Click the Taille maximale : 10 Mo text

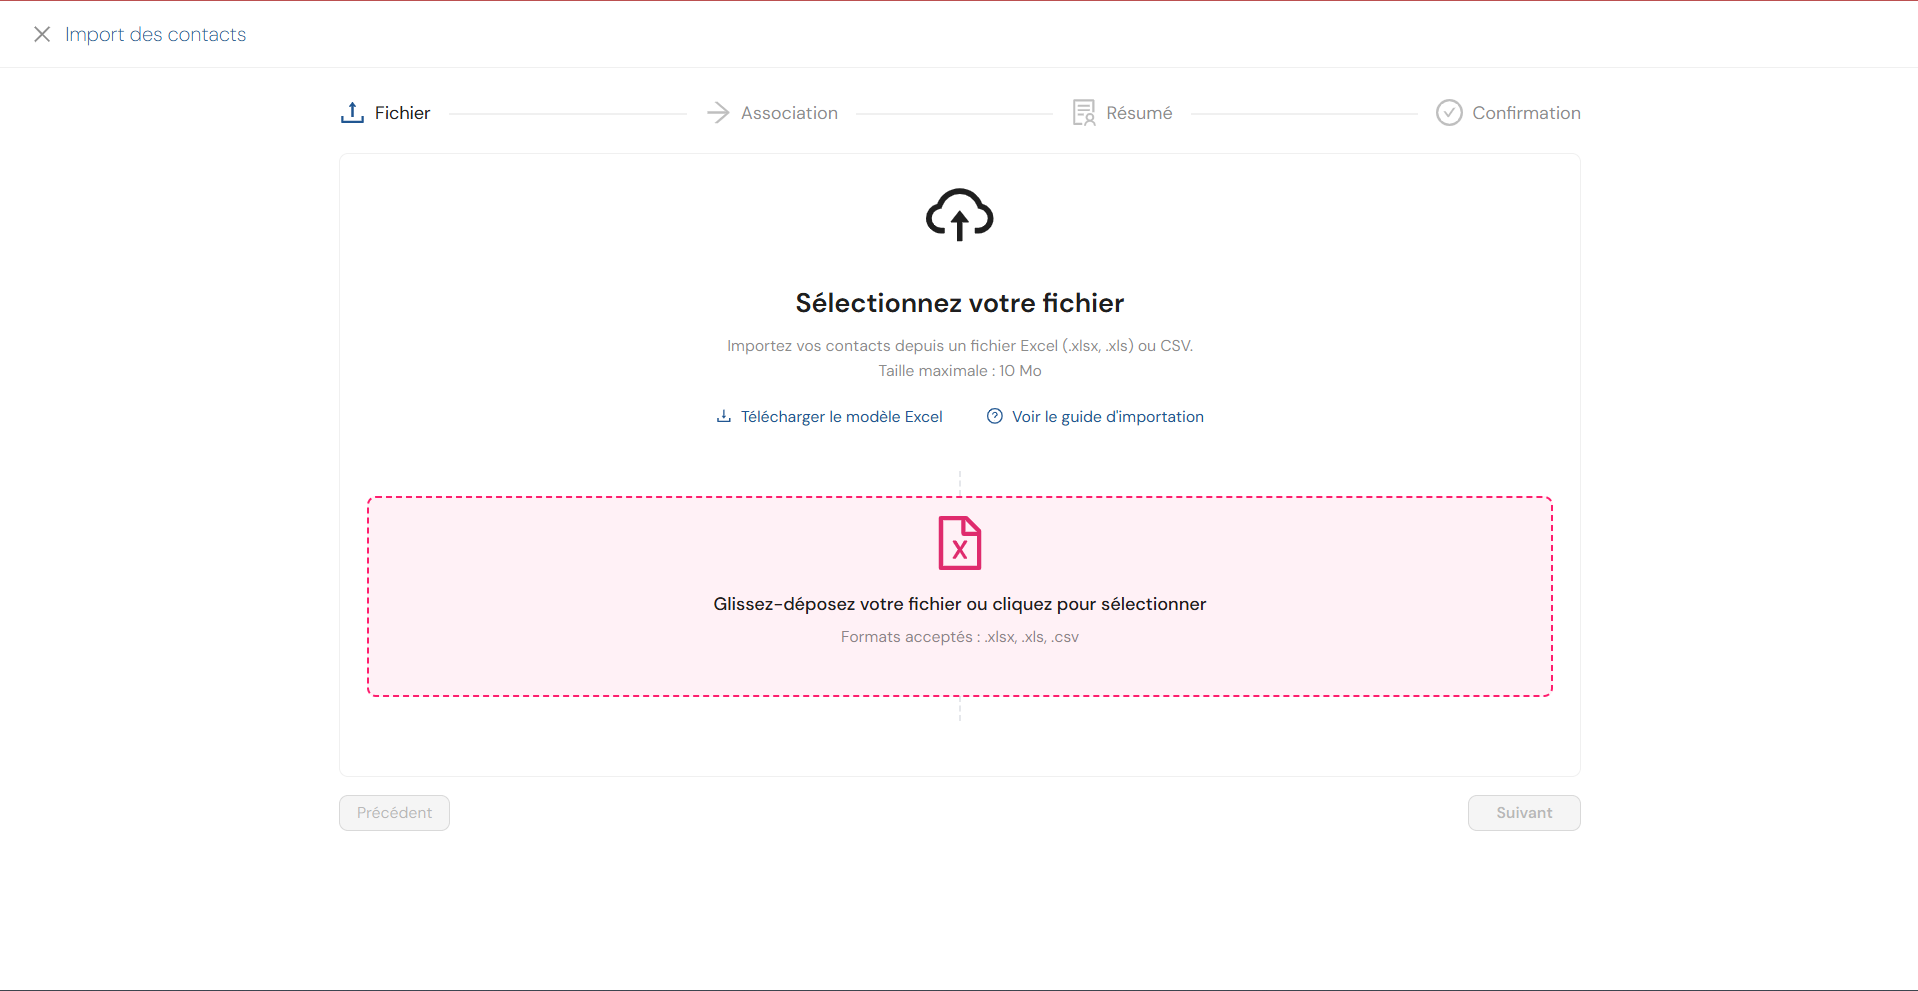[960, 371]
